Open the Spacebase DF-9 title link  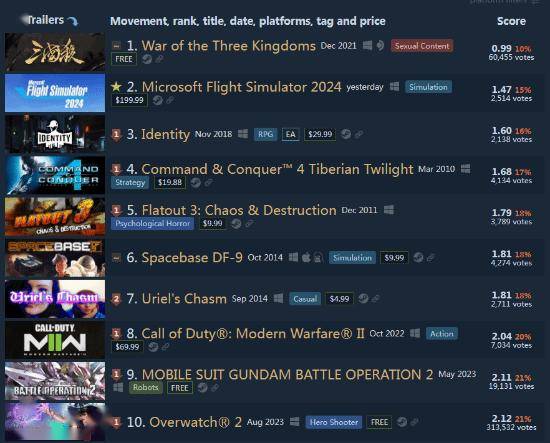(192, 258)
